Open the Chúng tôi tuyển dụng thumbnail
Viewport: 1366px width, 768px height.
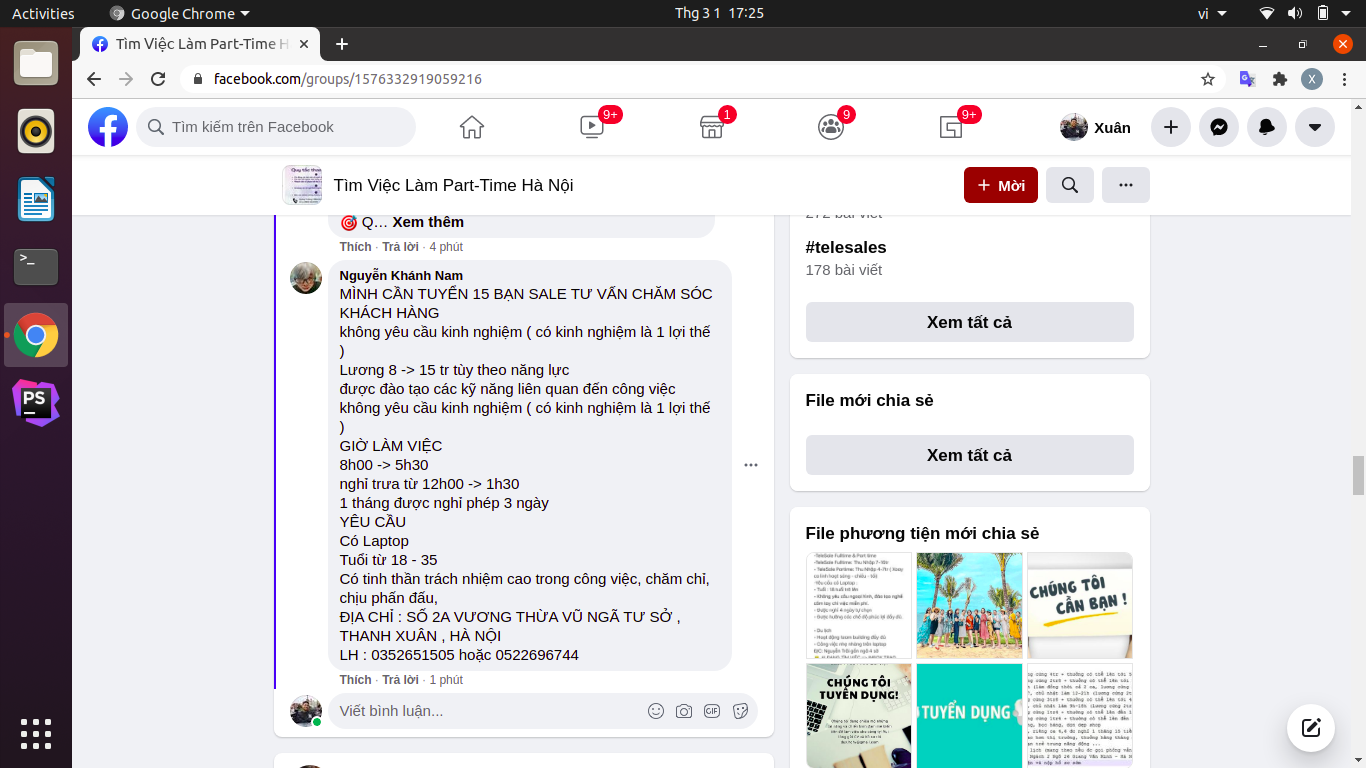pyautogui.click(x=859, y=716)
